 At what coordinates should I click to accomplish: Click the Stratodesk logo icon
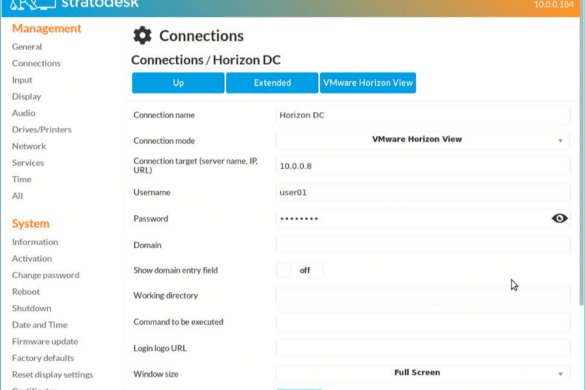tap(33, 4)
